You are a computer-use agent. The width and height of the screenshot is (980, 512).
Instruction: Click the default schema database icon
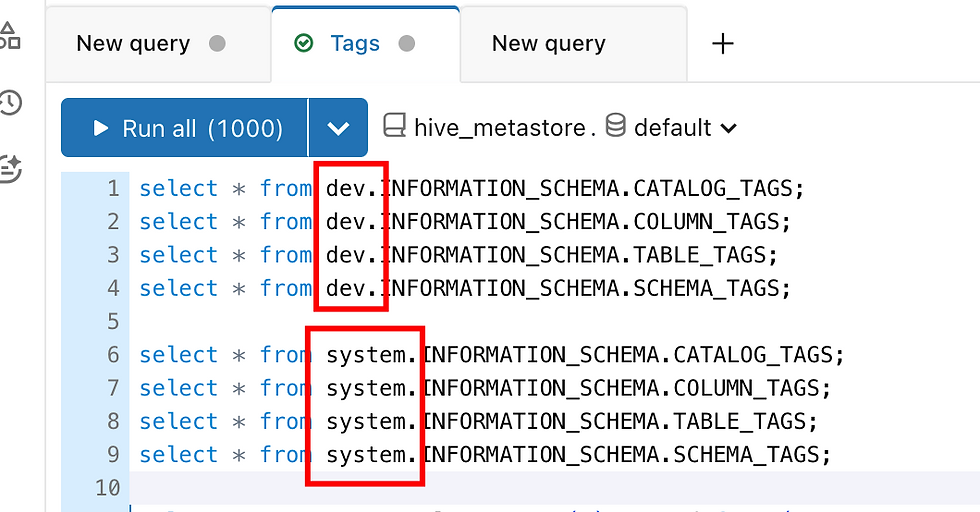[616, 125]
